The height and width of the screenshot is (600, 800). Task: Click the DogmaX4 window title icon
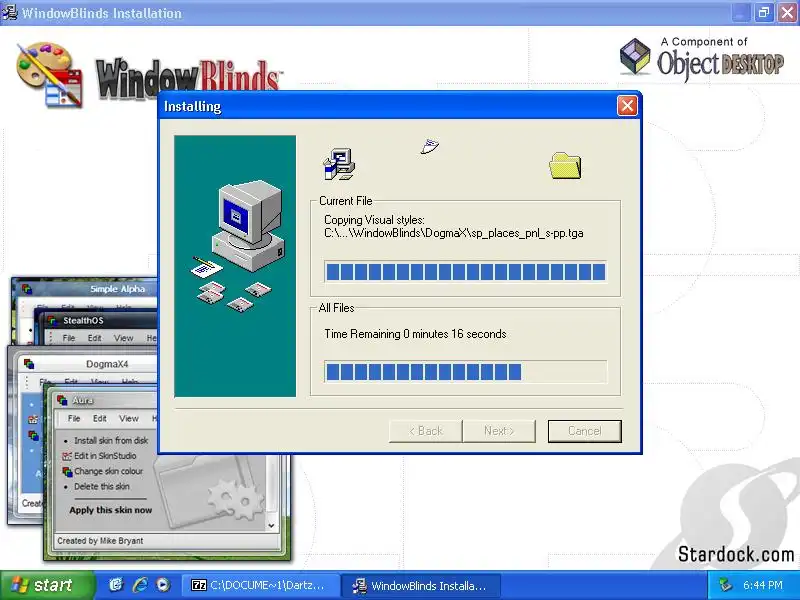(29, 364)
